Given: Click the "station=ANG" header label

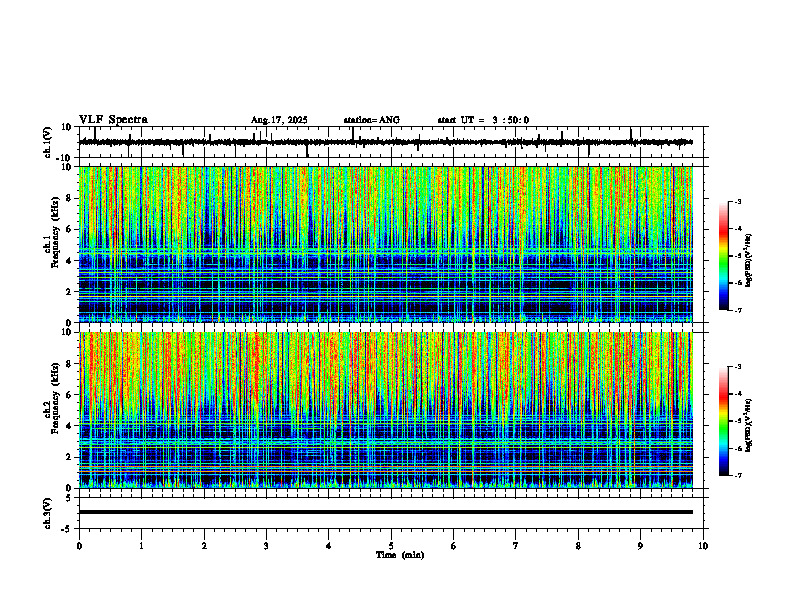Looking at the screenshot, I should coord(371,120).
